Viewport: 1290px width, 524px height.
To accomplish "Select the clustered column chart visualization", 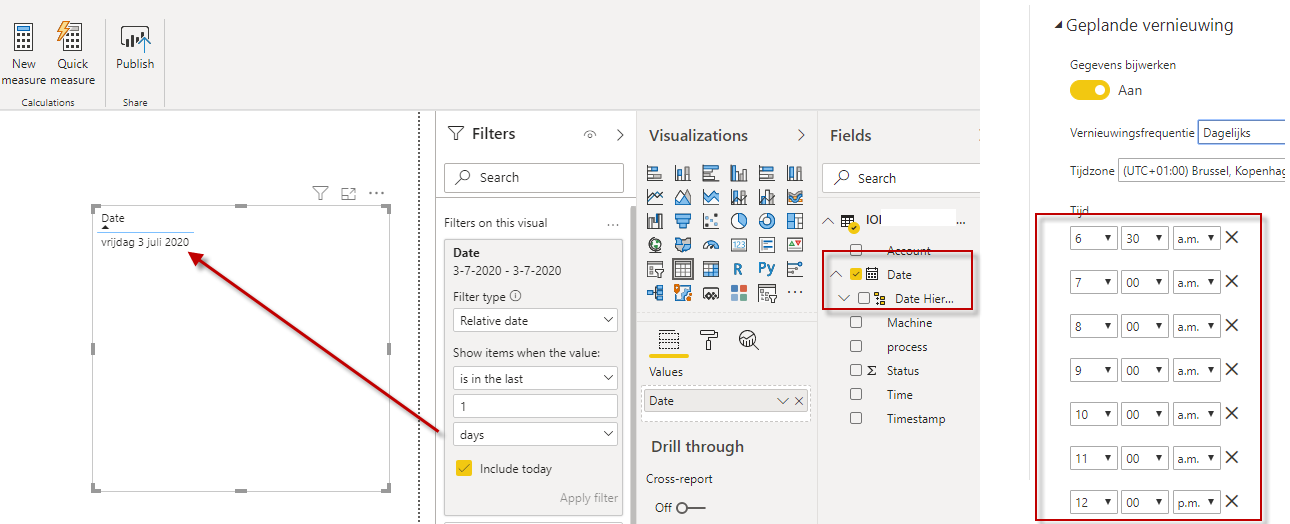I will (x=739, y=172).
